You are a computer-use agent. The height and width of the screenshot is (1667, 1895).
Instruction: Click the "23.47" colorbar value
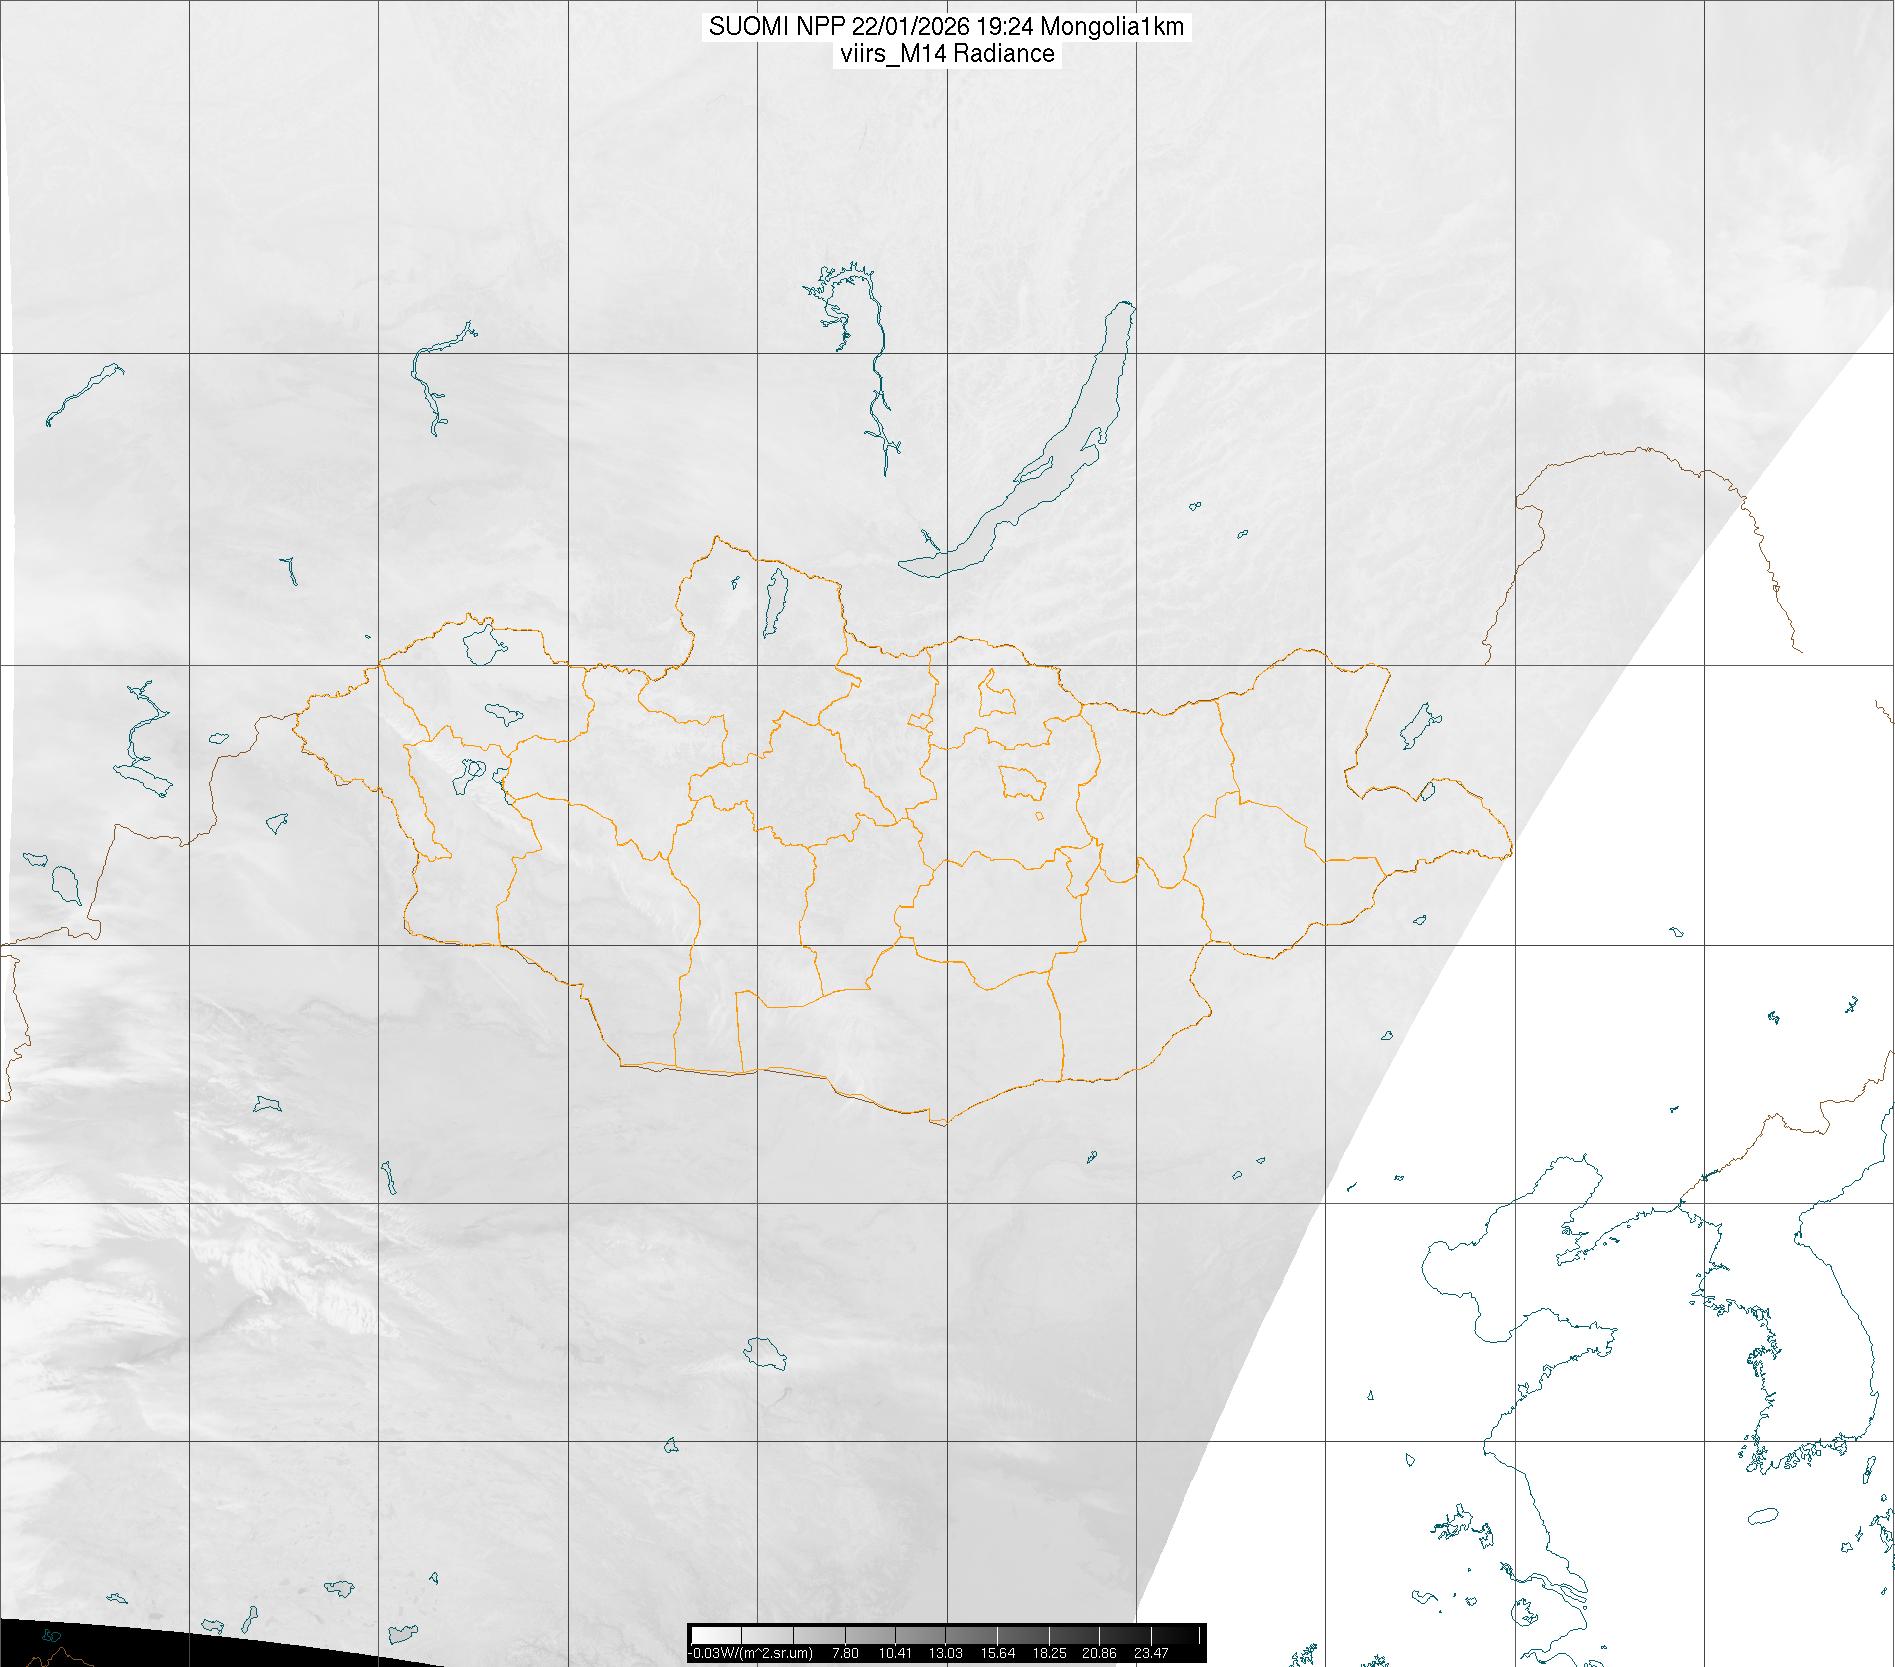tap(1152, 1653)
